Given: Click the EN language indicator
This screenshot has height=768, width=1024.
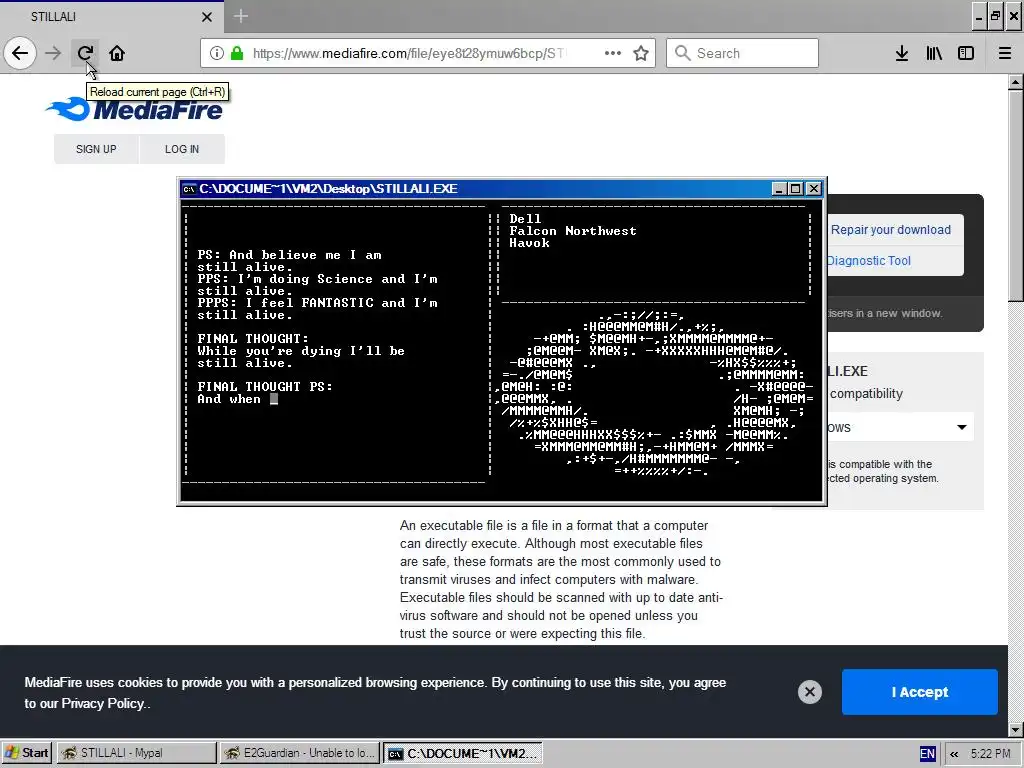Looking at the screenshot, I should click(x=927, y=754).
